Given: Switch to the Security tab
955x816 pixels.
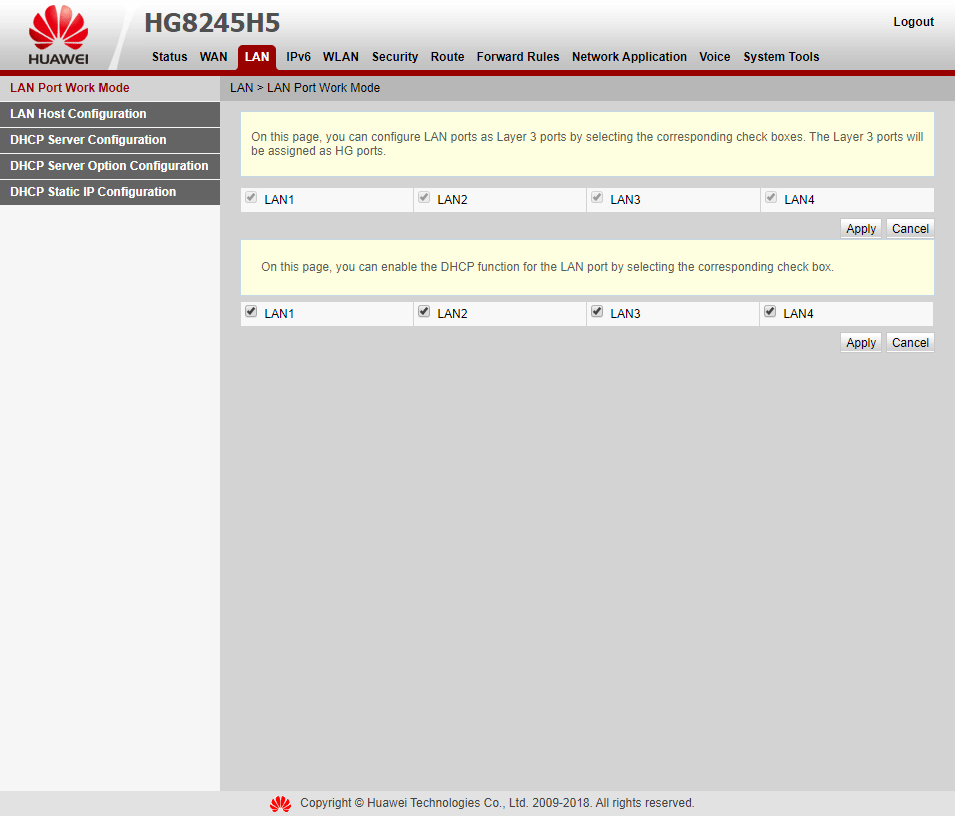Looking at the screenshot, I should coord(395,57).
